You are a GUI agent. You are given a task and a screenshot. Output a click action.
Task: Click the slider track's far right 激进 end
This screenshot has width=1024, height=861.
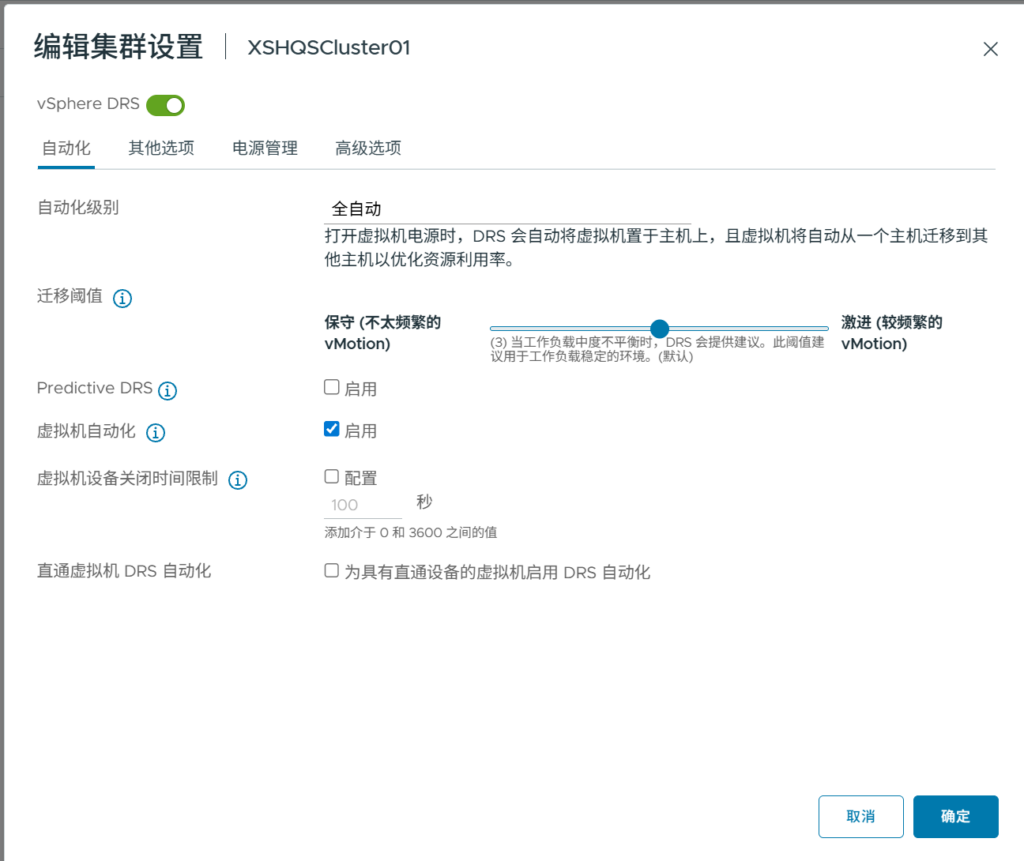[x=826, y=328]
